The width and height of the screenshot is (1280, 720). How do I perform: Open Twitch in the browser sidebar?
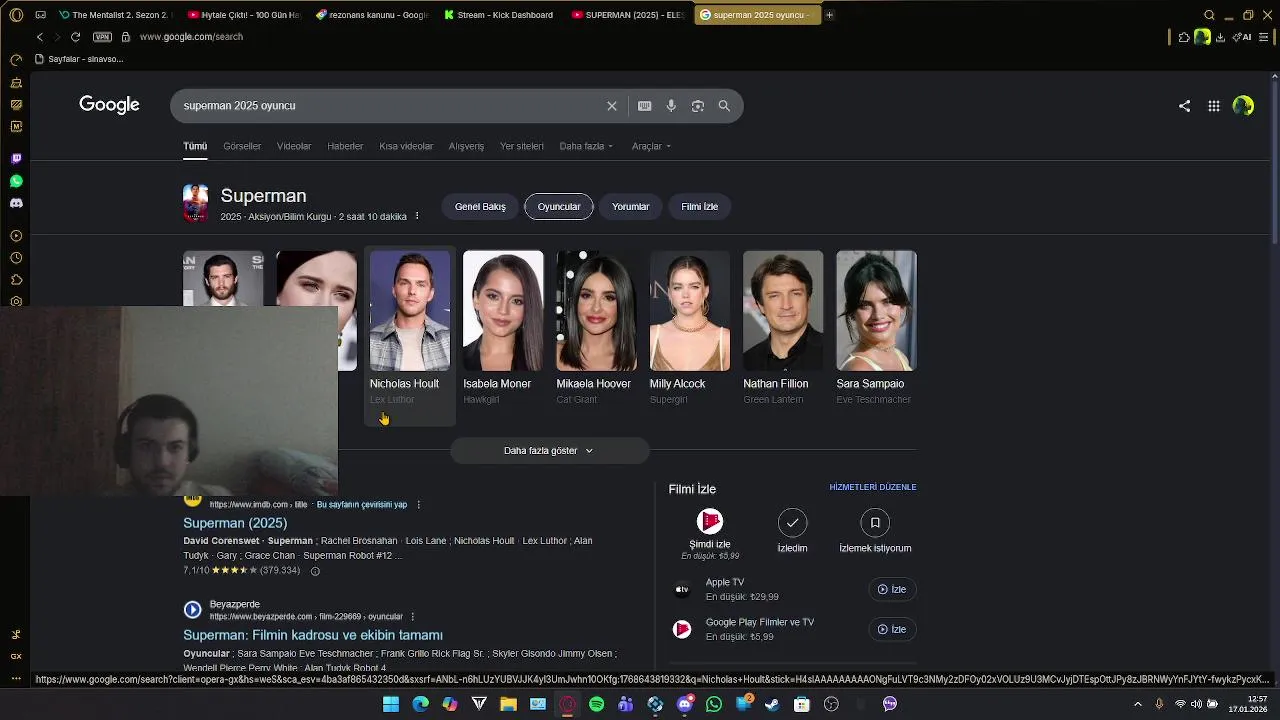click(x=16, y=159)
